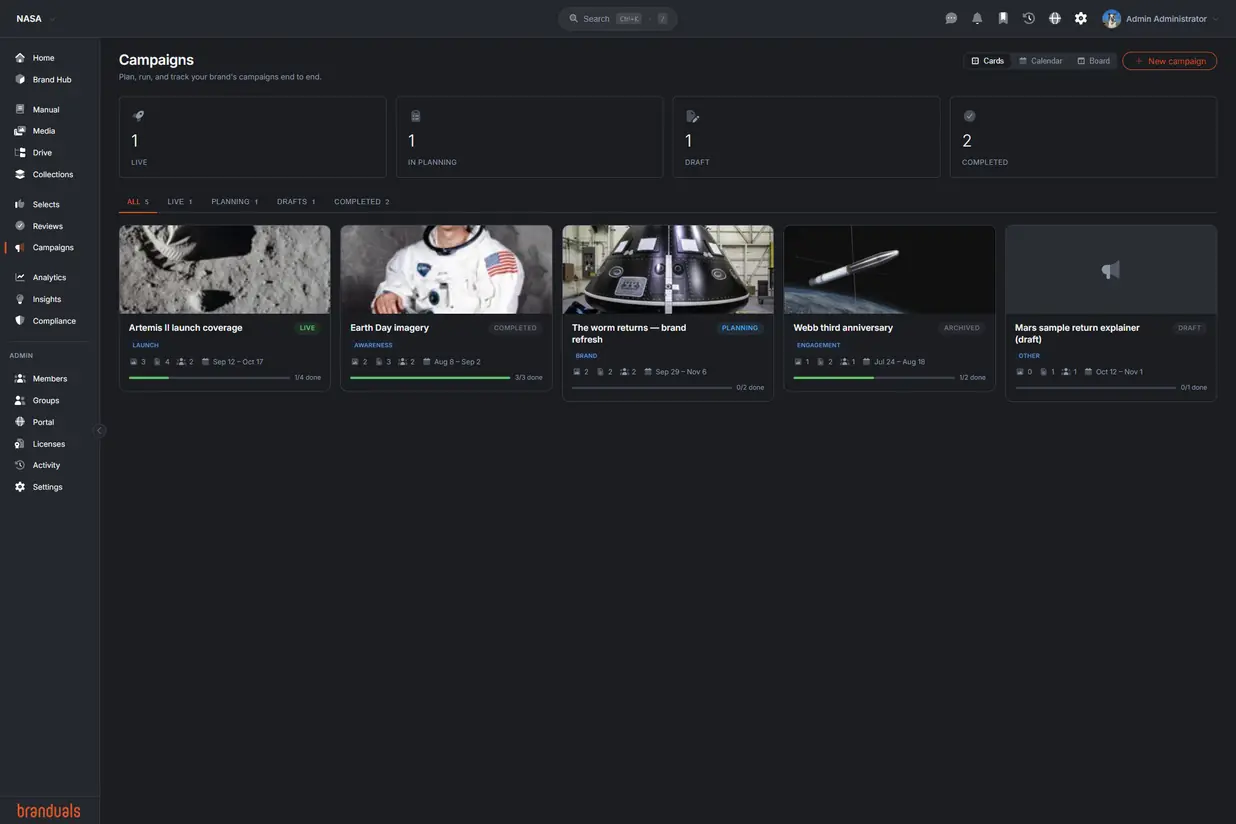Open the Admin Administrator account menu

[x=1160, y=18]
